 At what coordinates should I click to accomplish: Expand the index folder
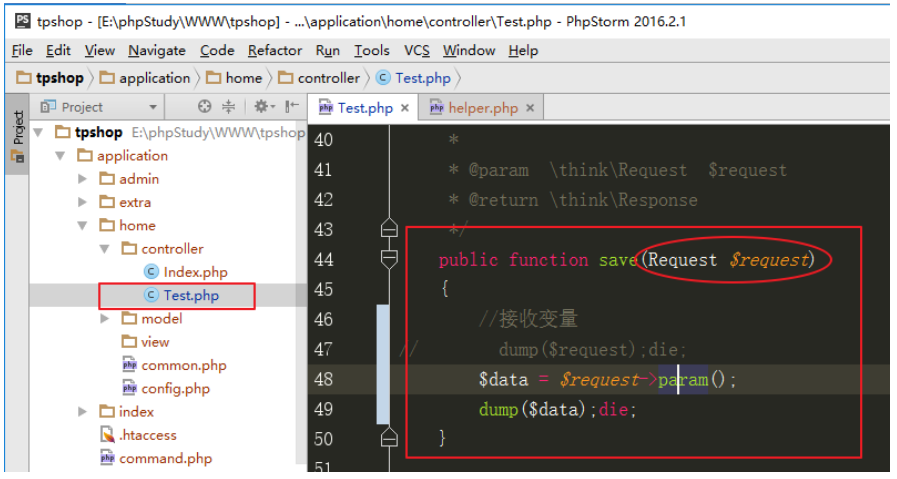[82, 411]
